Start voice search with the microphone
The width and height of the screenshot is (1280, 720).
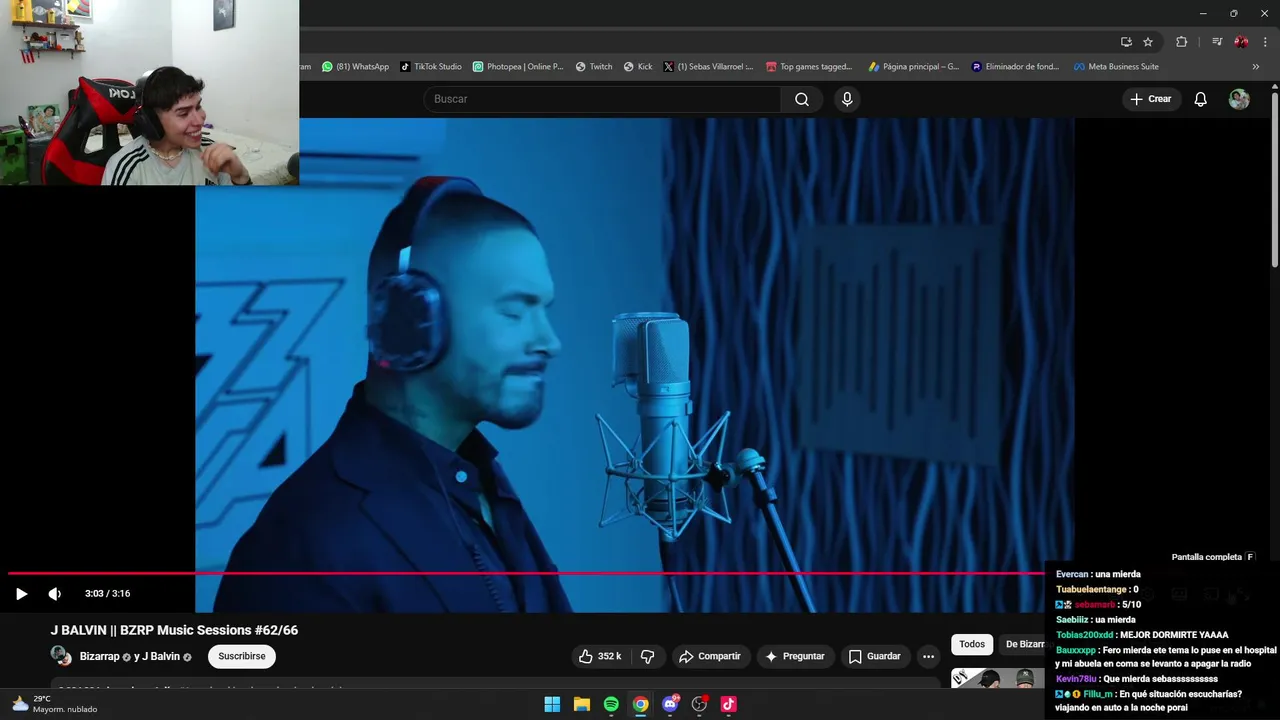coord(847,99)
